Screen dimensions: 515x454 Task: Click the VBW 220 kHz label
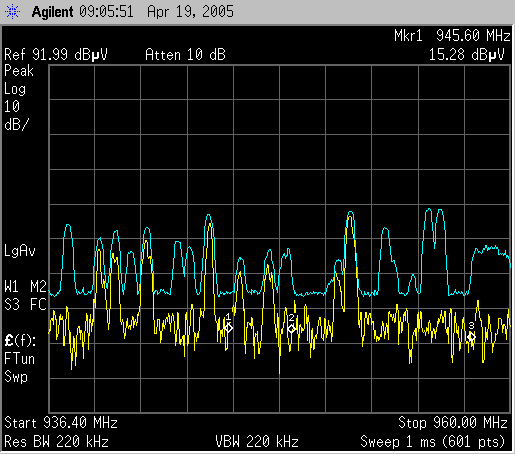coord(257,442)
